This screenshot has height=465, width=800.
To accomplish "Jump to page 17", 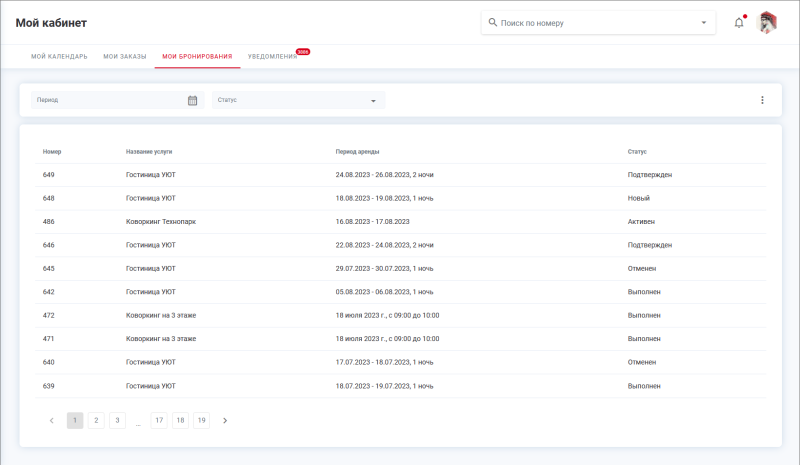I will coord(159,421).
